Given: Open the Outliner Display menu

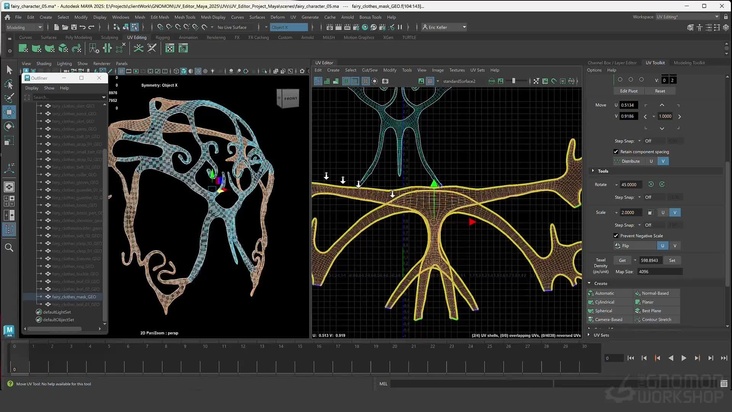Looking at the screenshot, I should (32, 88).
